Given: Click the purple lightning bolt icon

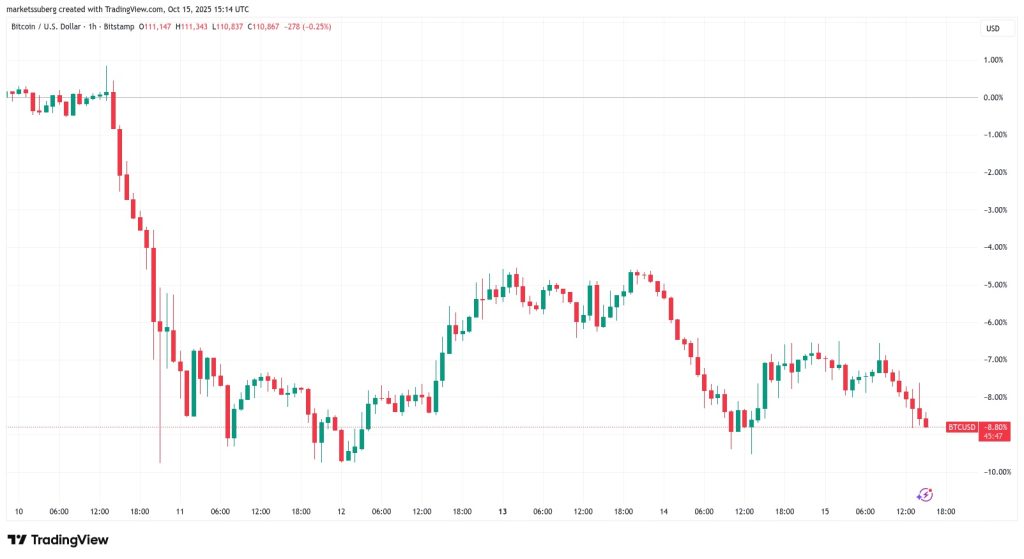Looking at the screenshot, I should [x=925, y=494].
